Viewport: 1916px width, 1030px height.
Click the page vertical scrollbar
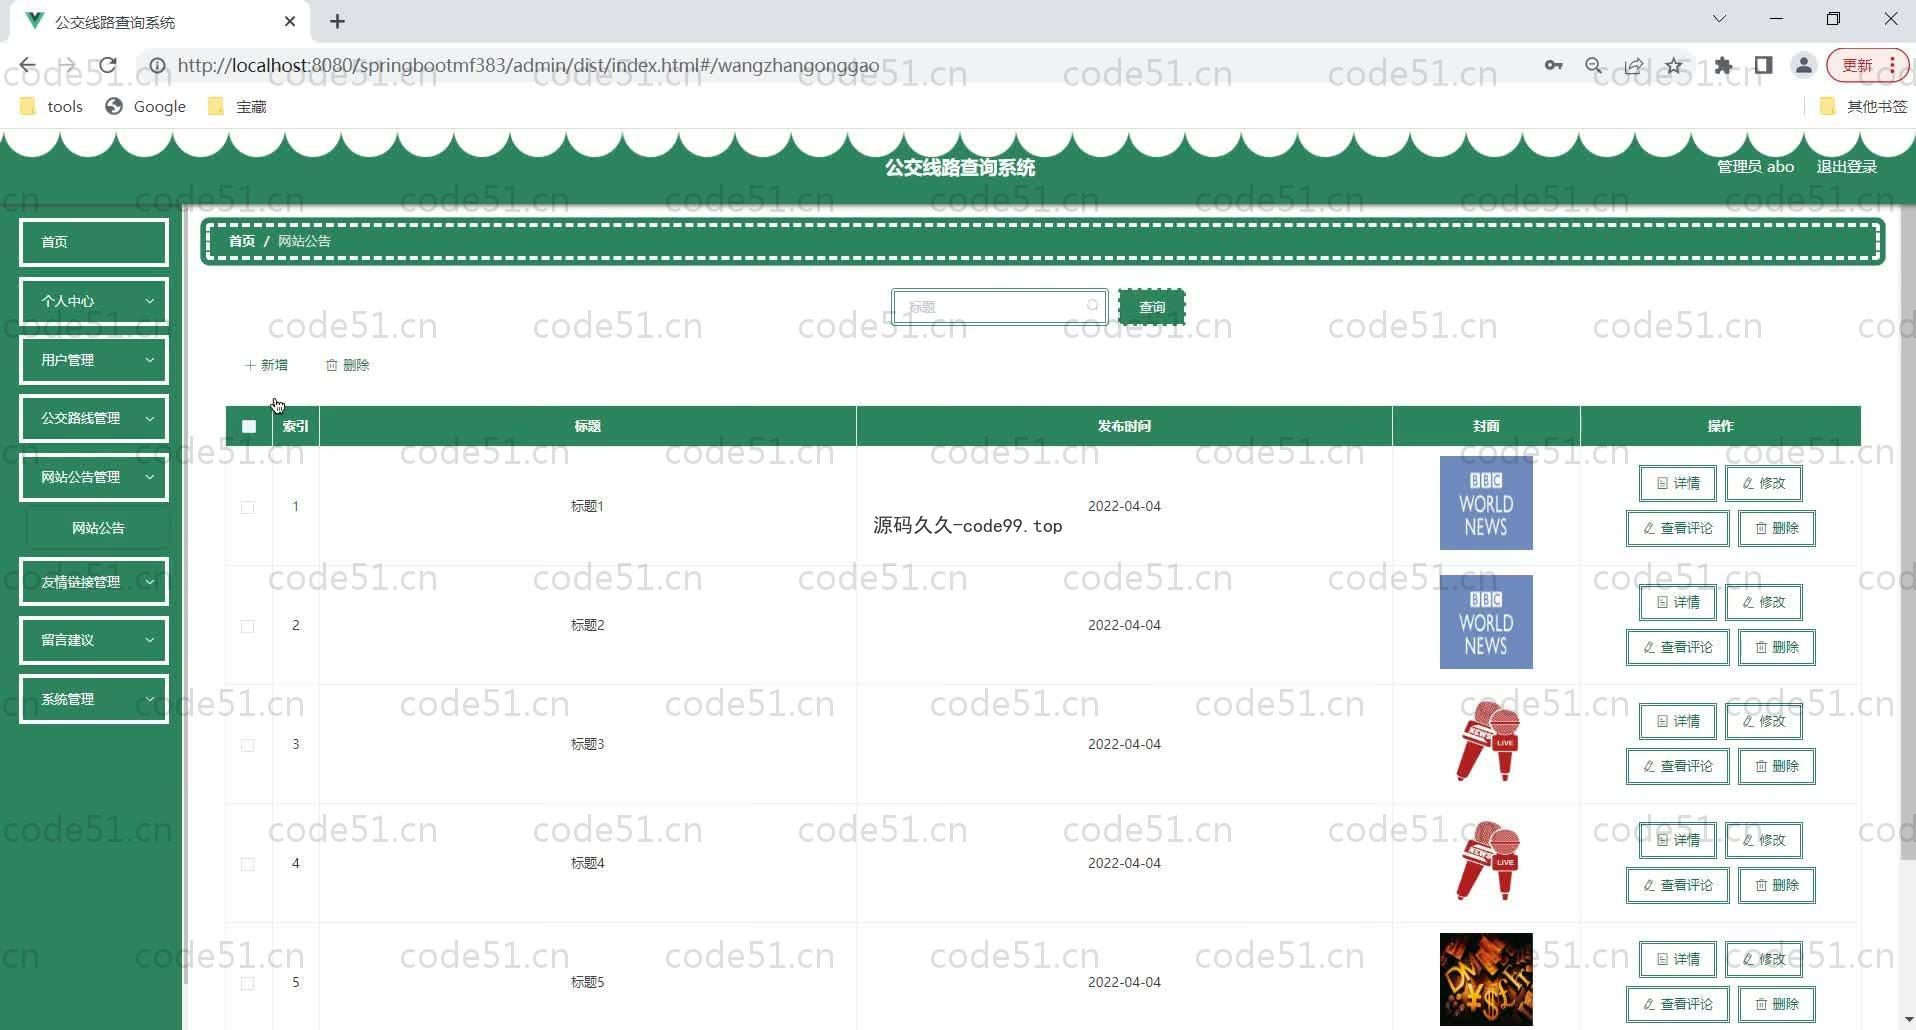pos(1907,530)
